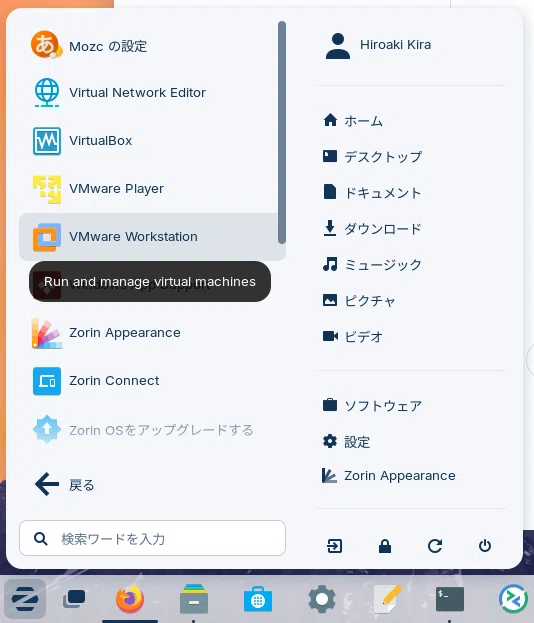The image size is (534, 623).
Task: Open Zorin Connect app icon
Action: [47, 381]
